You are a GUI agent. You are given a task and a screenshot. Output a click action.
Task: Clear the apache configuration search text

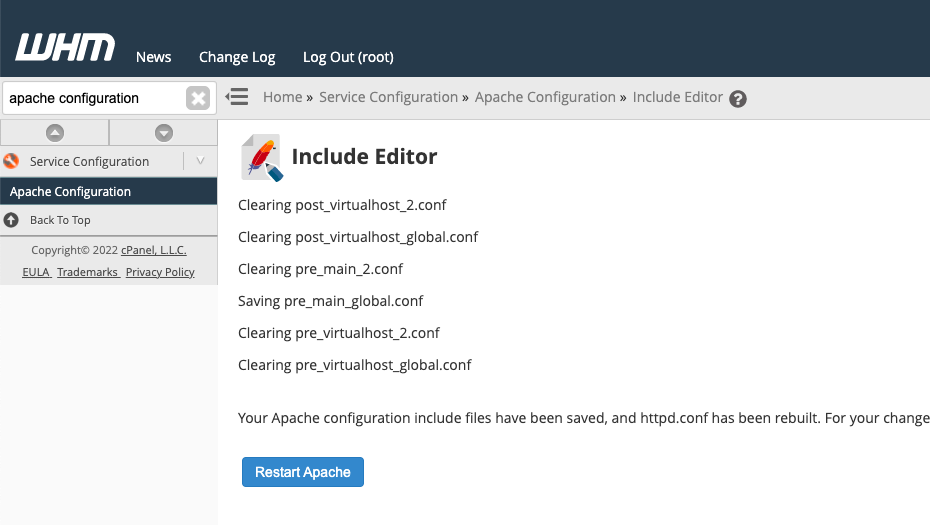198,98
